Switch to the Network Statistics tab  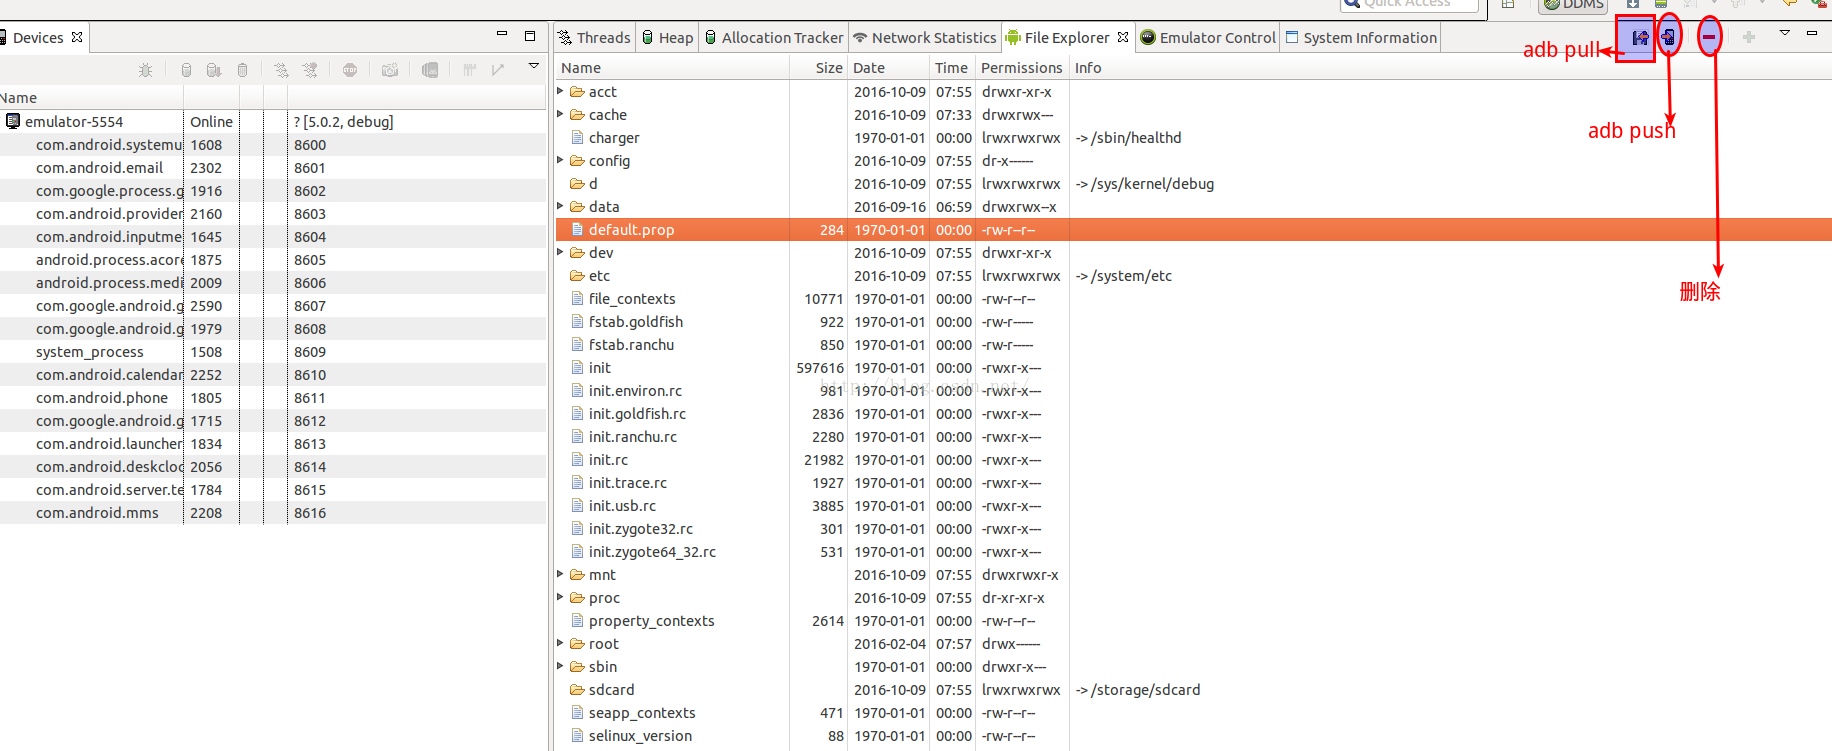(925, 38)
